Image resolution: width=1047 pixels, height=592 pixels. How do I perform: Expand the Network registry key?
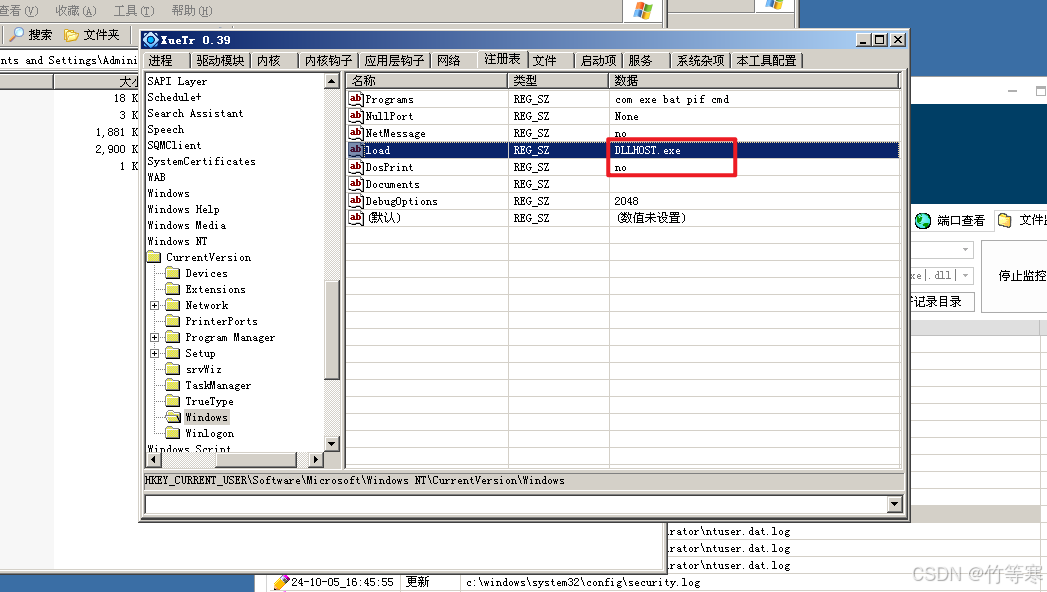tap(155, 305)
